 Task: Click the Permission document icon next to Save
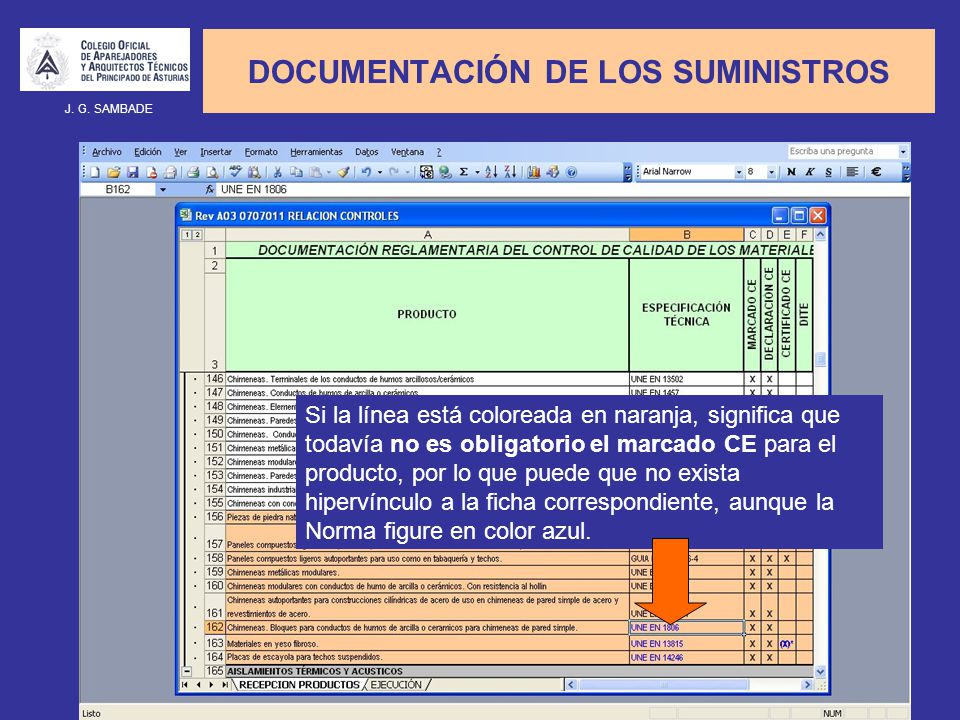point(151,172)
